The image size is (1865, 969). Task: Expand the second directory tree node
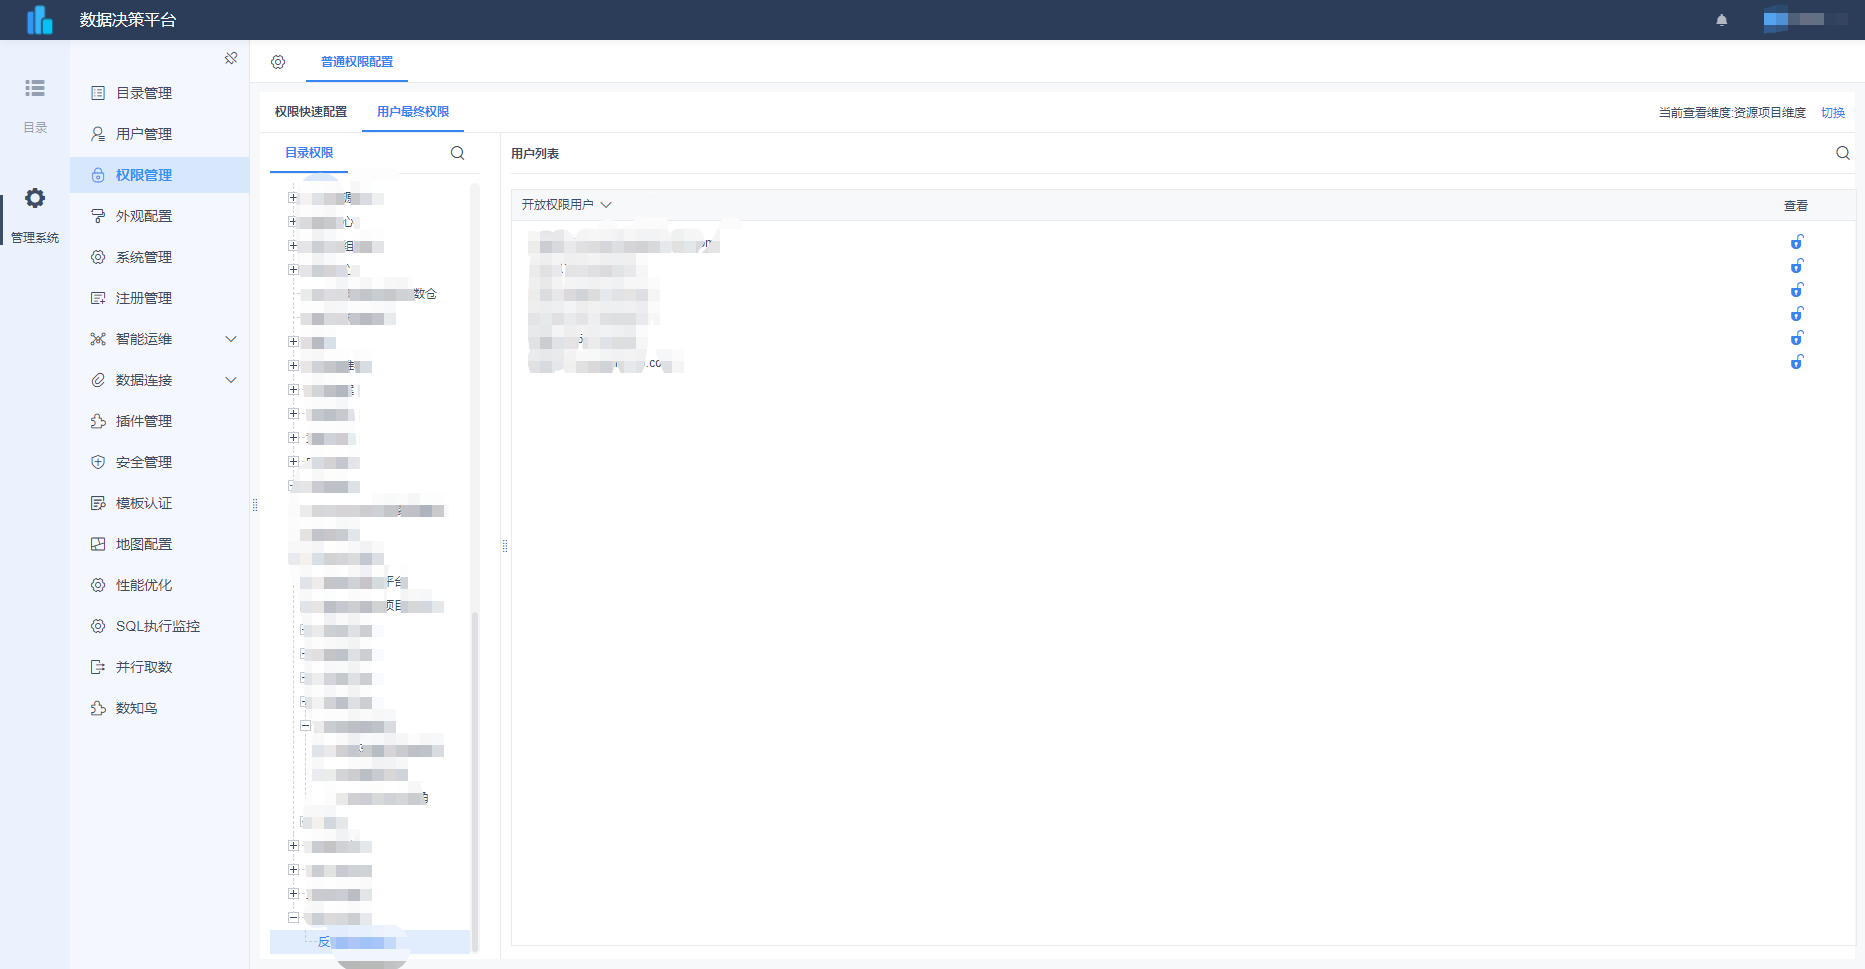point(293,222)
